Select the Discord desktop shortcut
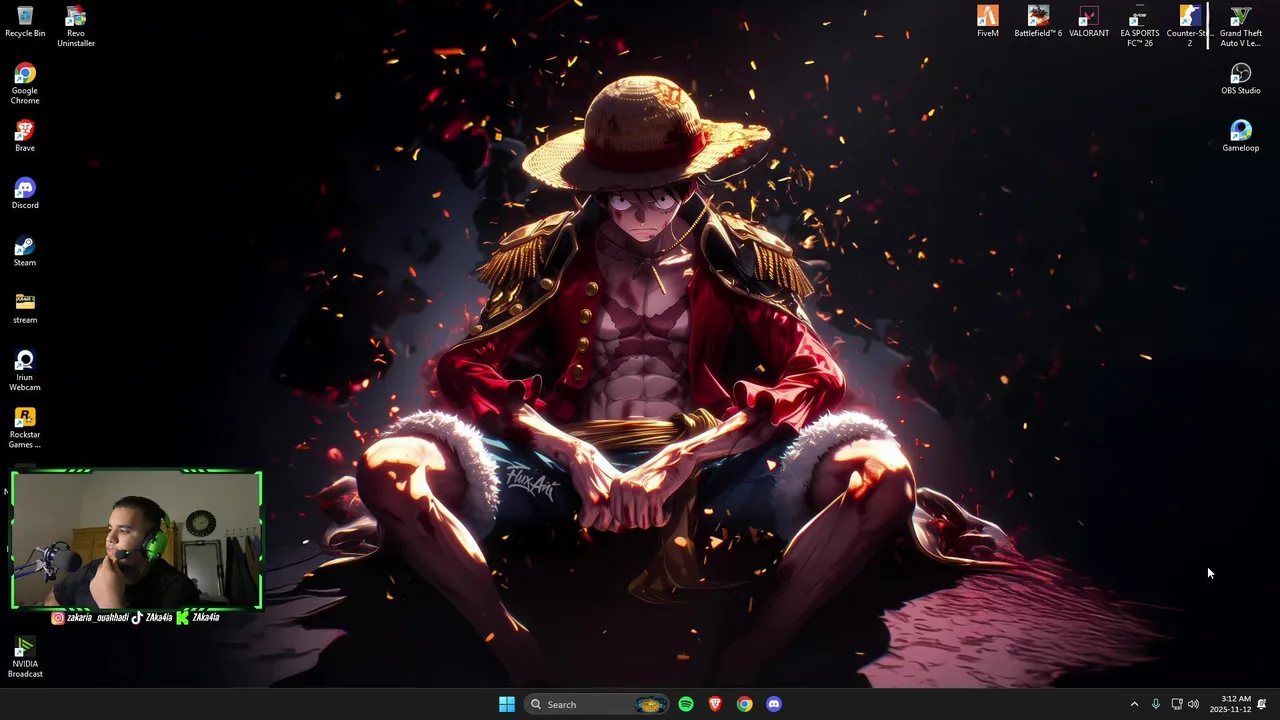The width and height of the screenshot is (1280, 720). 25,194
